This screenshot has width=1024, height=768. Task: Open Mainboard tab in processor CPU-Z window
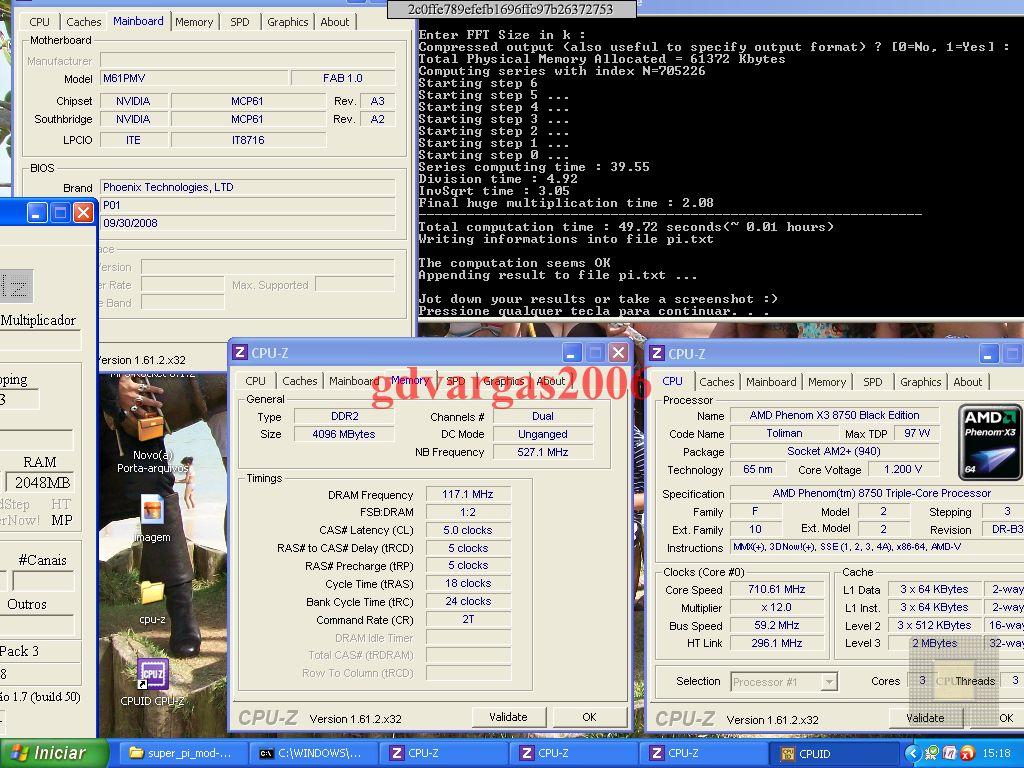771,382
